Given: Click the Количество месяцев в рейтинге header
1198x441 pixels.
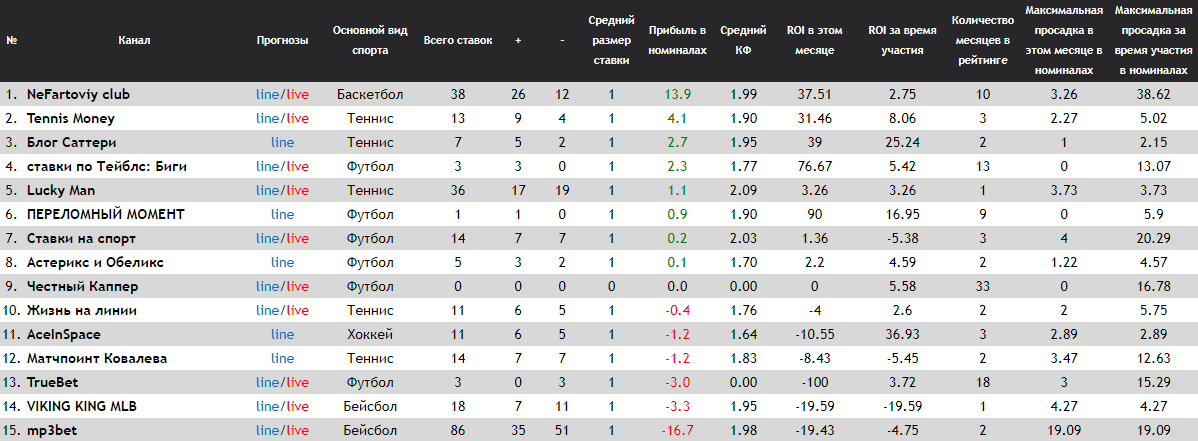Looking at the screenshot, I should 980,41.
